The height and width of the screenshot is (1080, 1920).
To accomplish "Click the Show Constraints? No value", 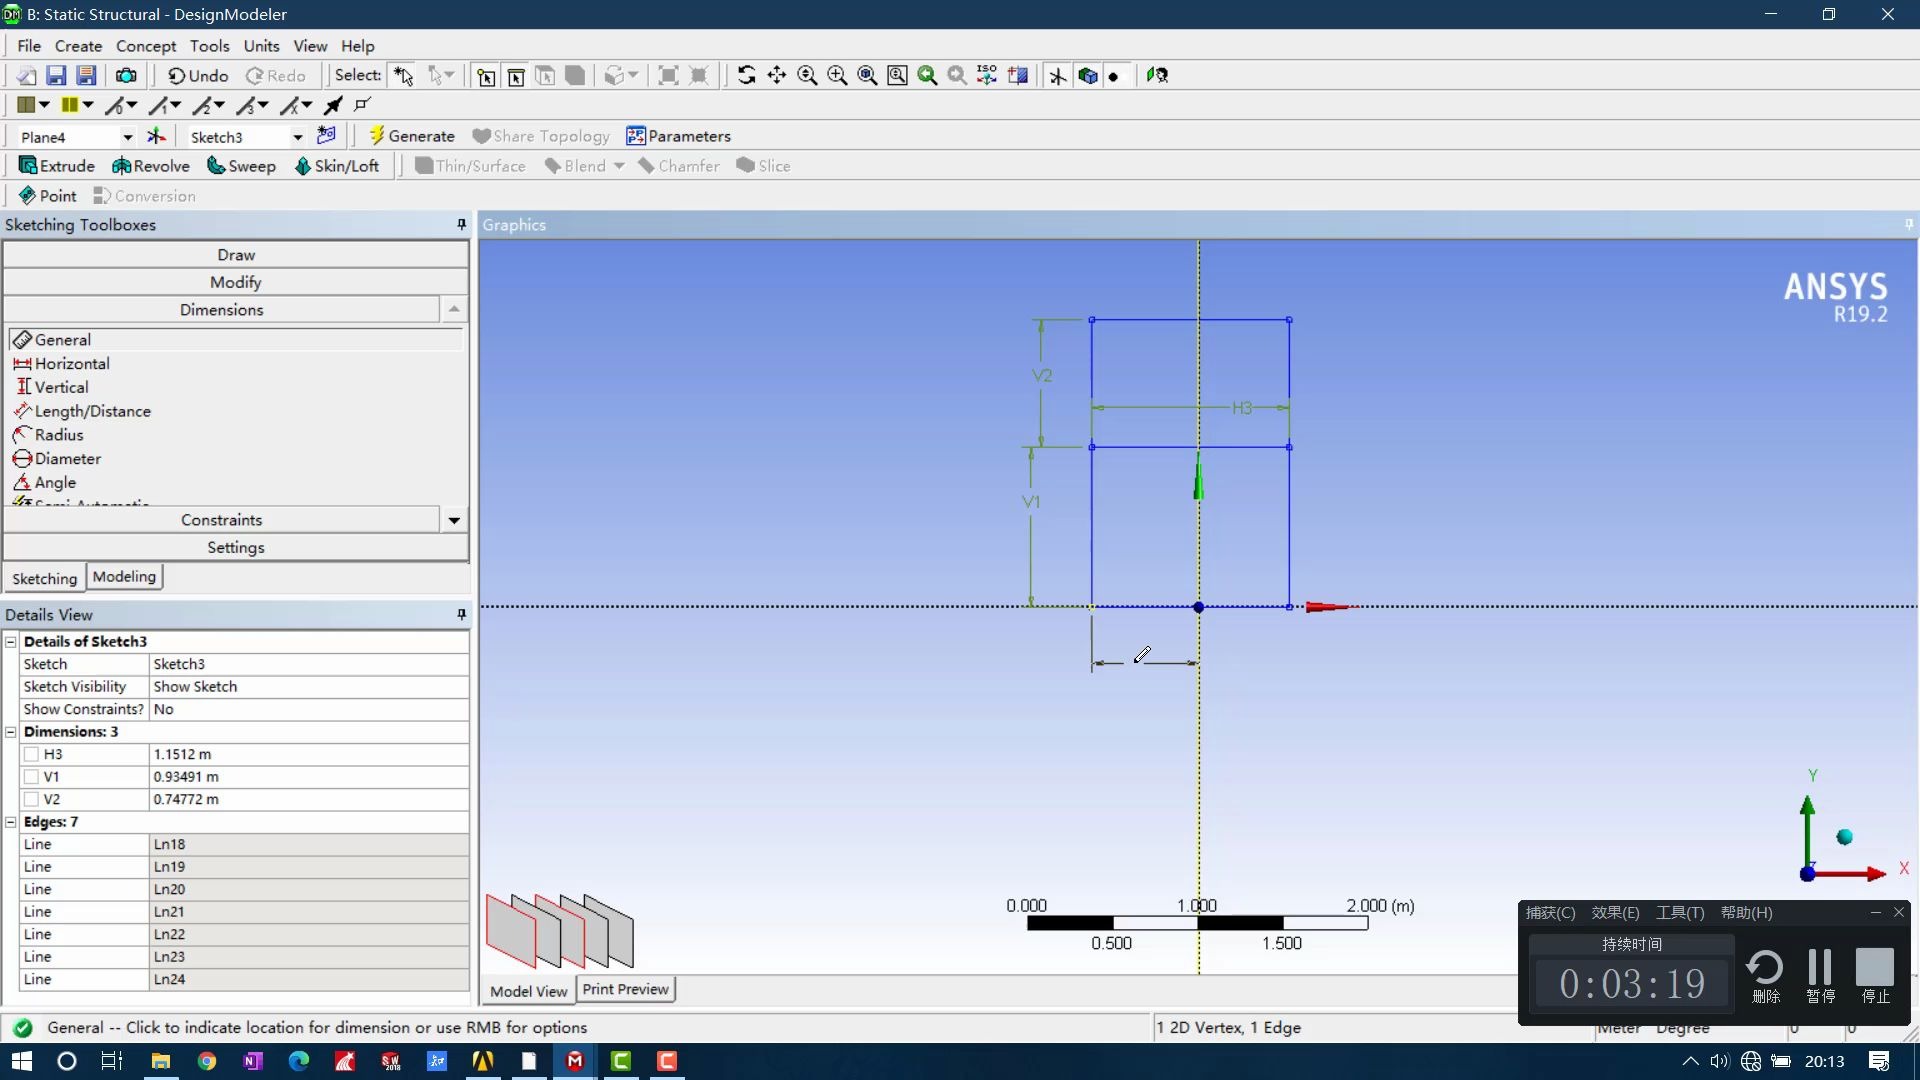I will tap(309, 709).
